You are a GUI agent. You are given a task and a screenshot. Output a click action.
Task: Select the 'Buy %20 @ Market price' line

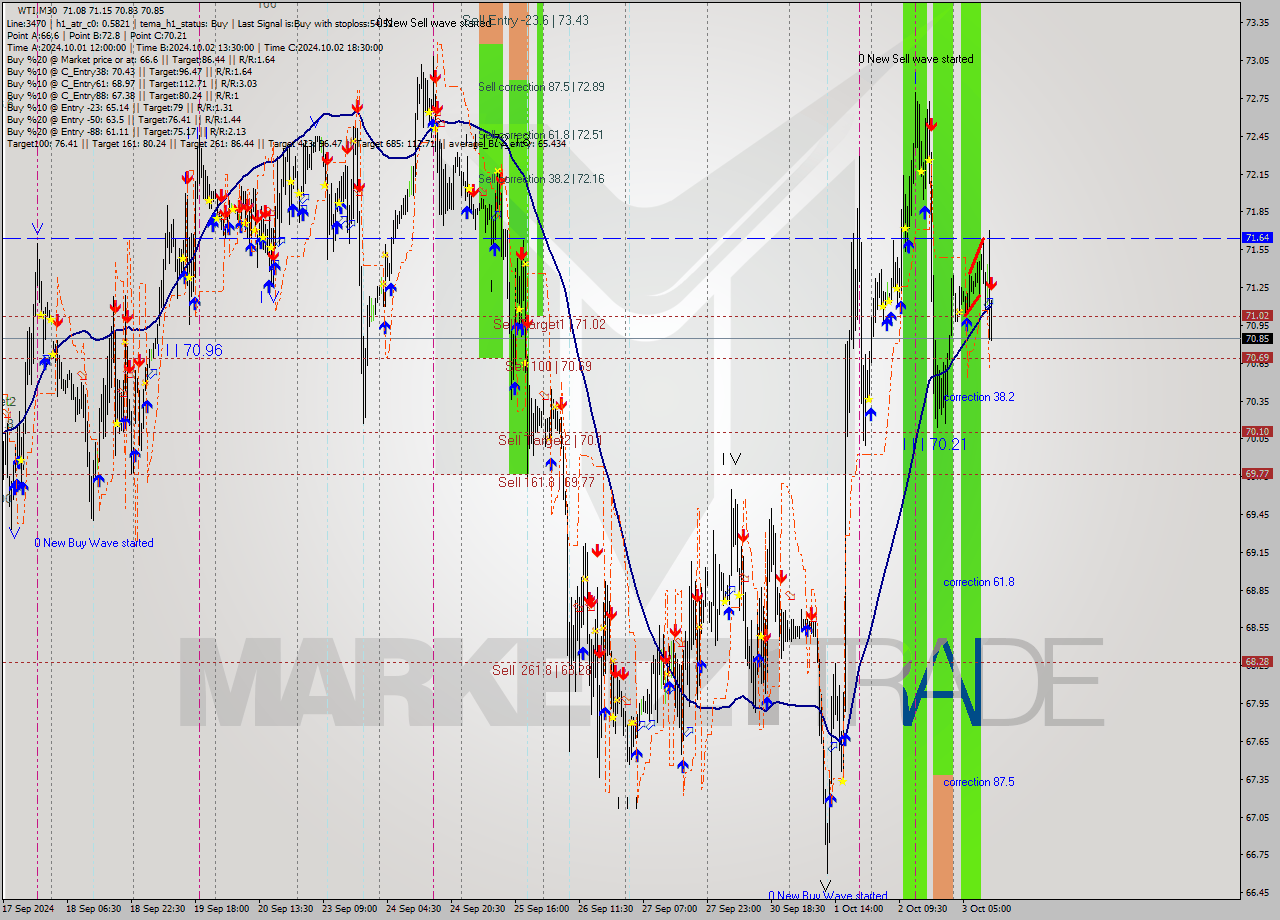[x=140, y=59]
